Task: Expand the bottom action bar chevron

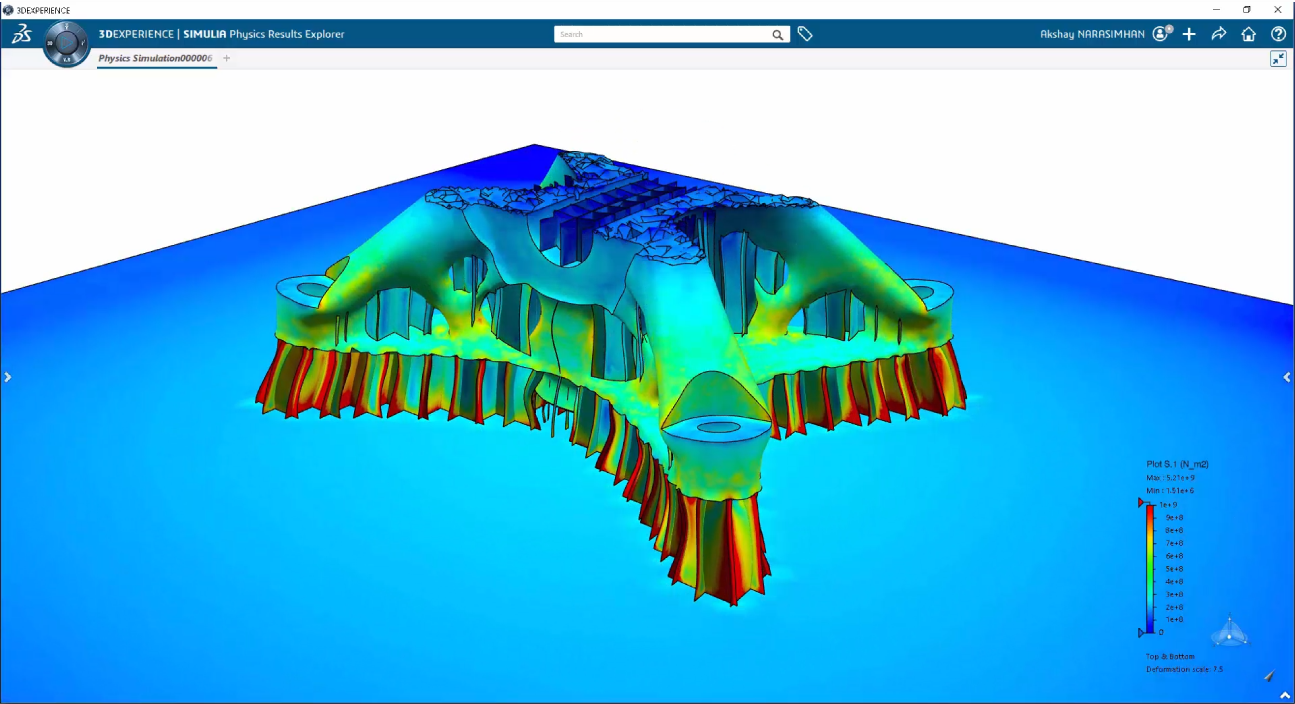Action: tap(1284, 695)
